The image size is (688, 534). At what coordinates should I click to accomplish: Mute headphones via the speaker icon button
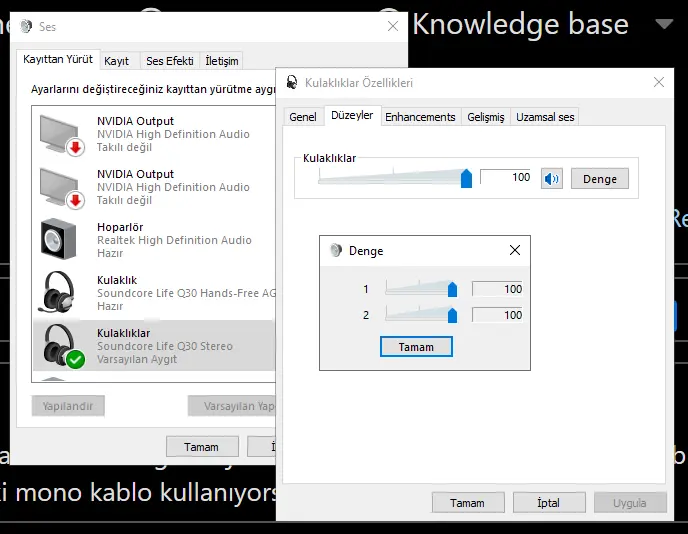point(552,179)
